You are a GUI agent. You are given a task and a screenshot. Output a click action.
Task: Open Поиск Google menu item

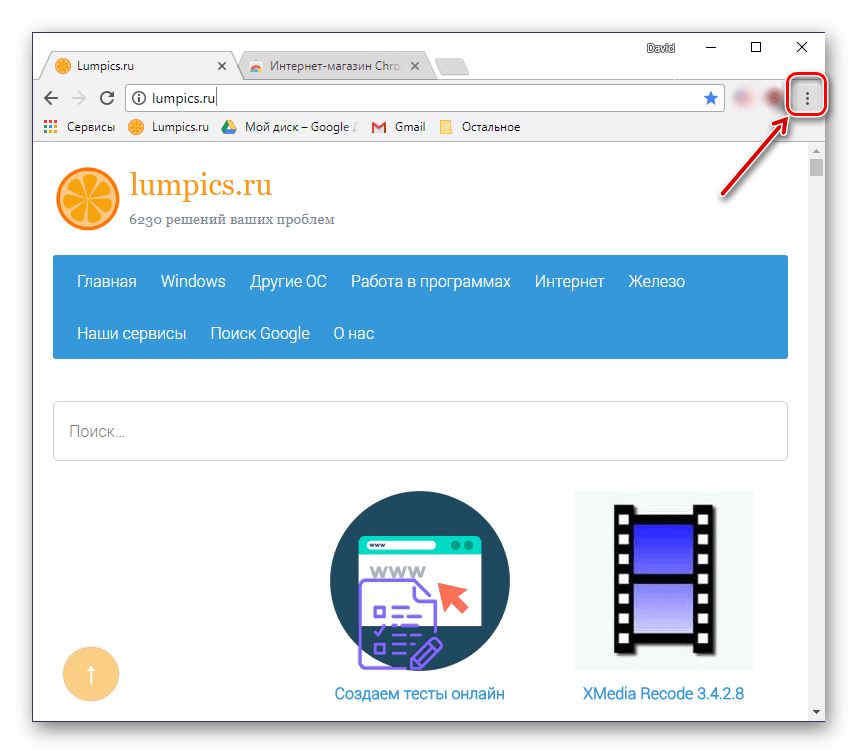click(x=260, y=333)
